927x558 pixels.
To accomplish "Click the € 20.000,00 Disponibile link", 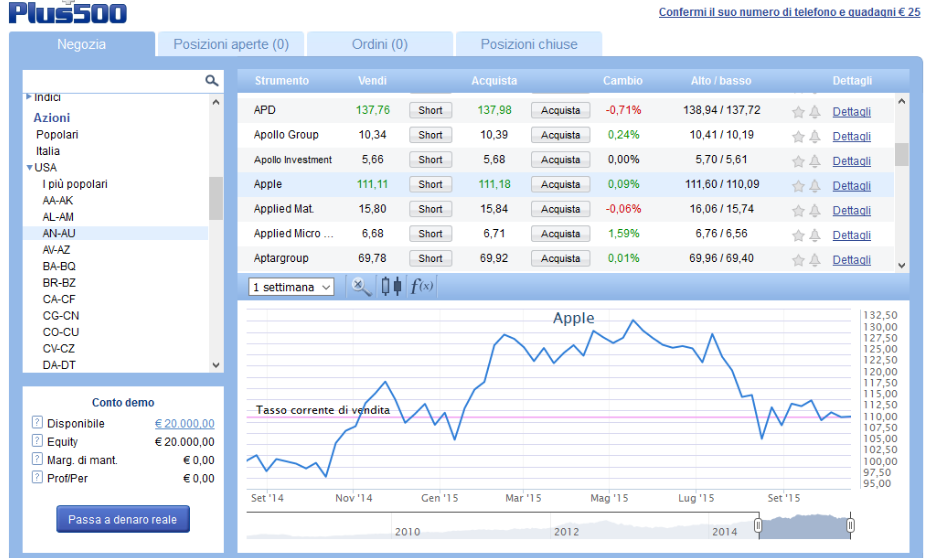I will 184,423.
